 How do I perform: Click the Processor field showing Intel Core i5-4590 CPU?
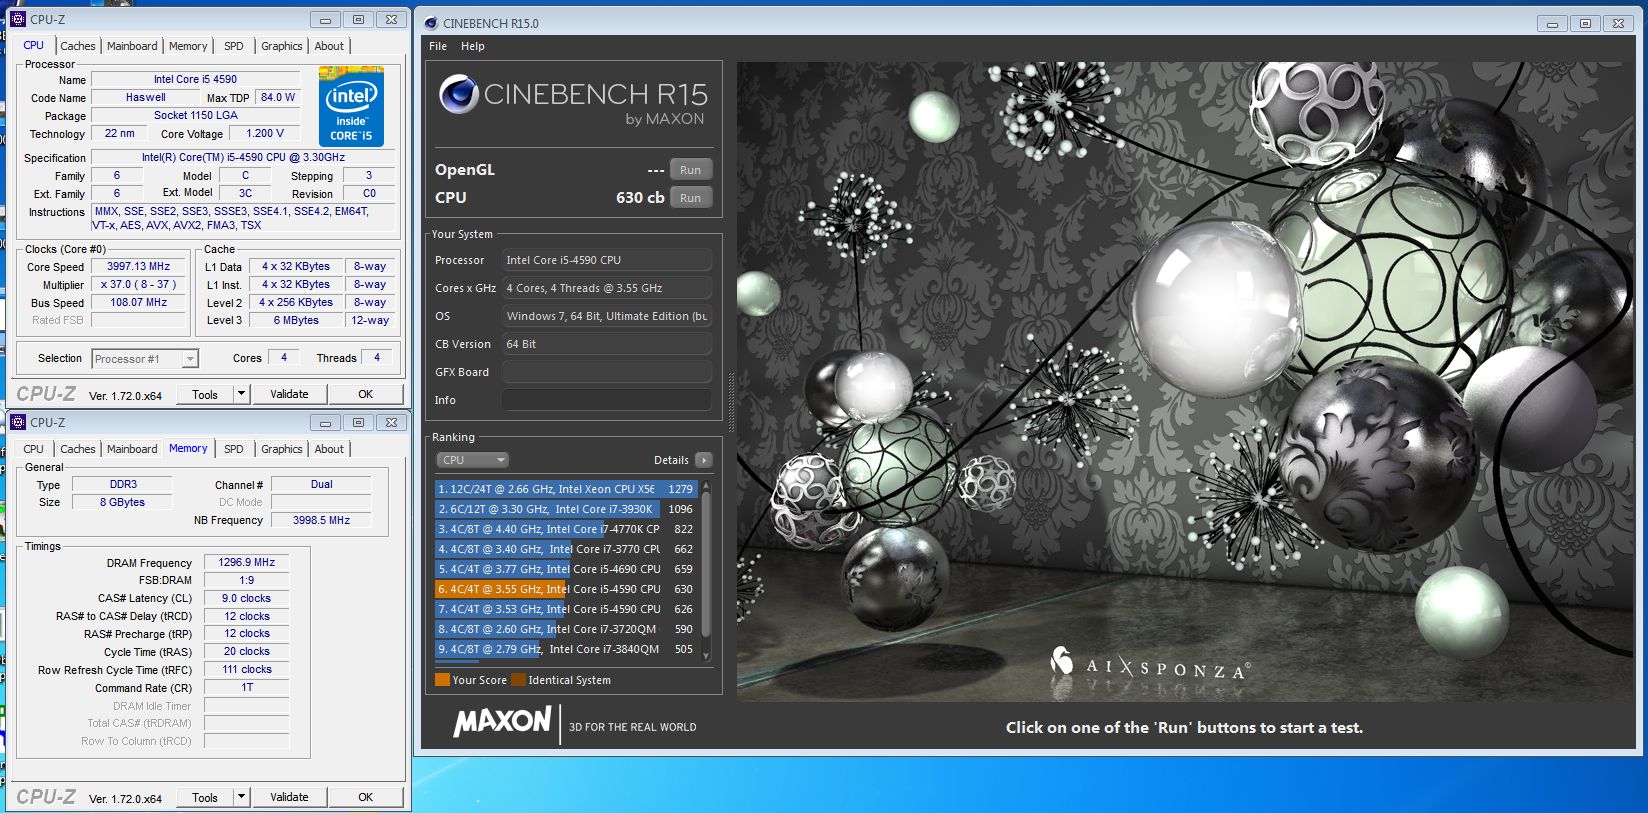(x=607, y=260)
